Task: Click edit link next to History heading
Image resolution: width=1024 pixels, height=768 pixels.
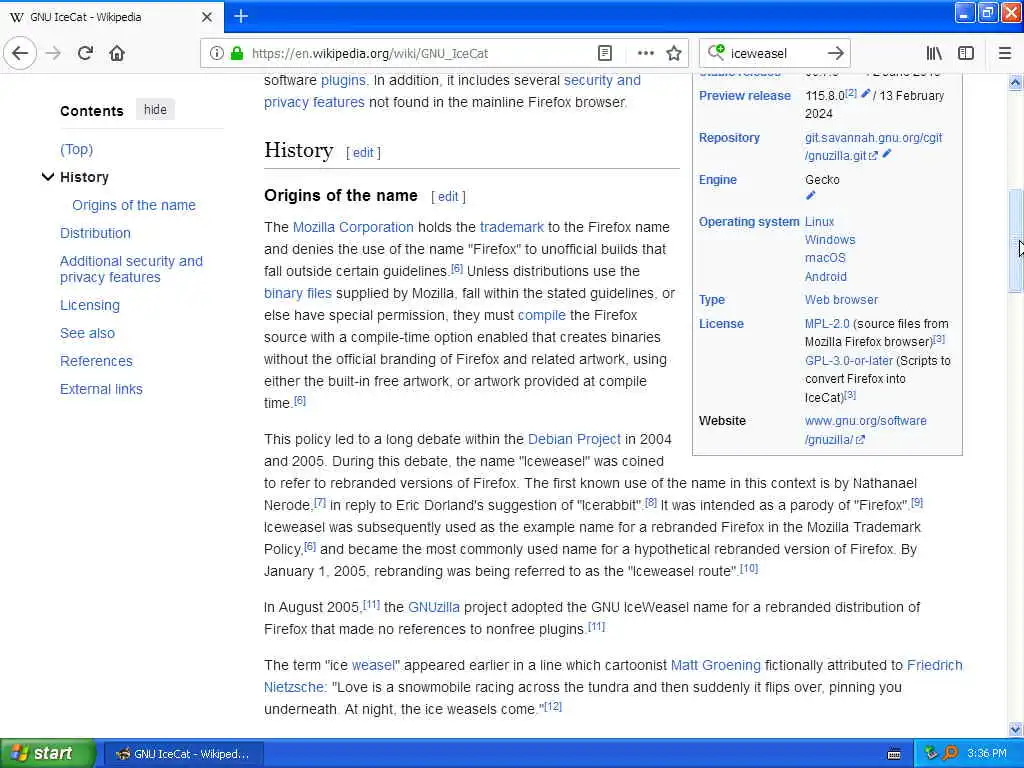Action: point(363,153)
